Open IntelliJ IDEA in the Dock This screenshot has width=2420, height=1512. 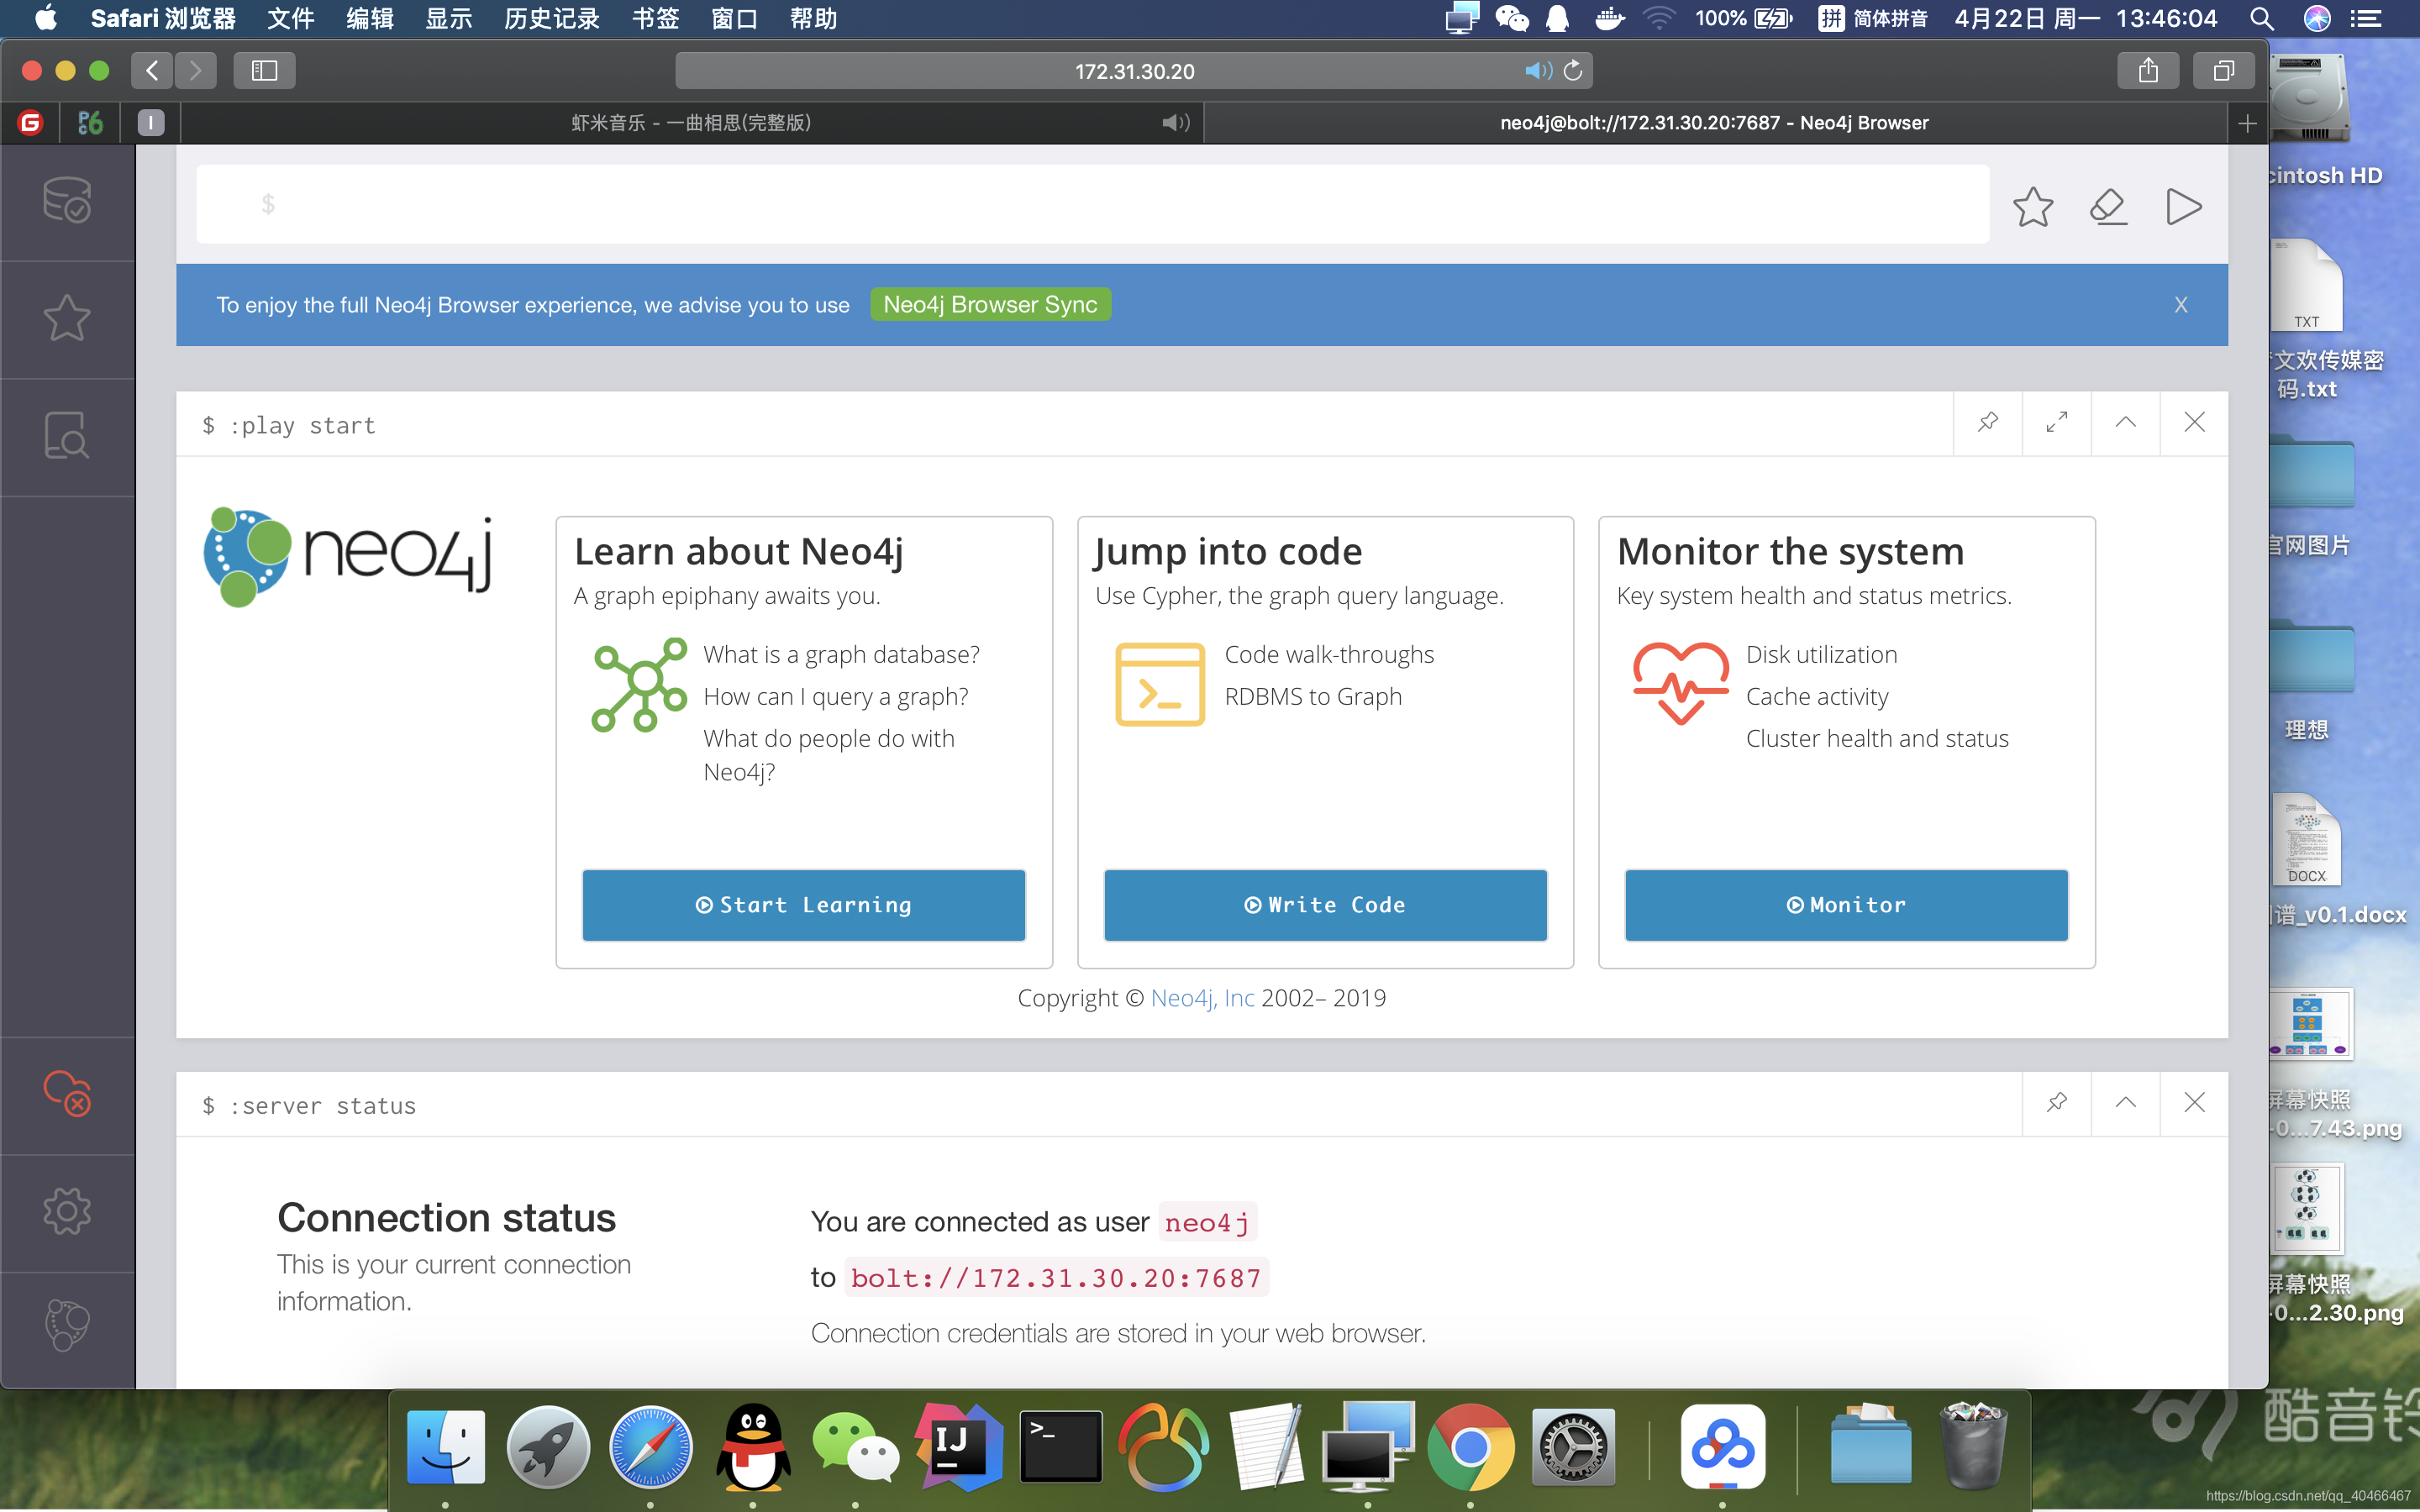coord(958,1446)
